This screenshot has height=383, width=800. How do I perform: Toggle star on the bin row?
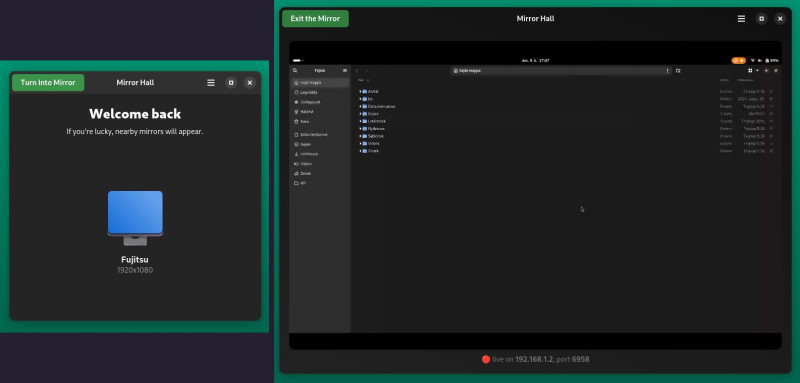(771, 99)
